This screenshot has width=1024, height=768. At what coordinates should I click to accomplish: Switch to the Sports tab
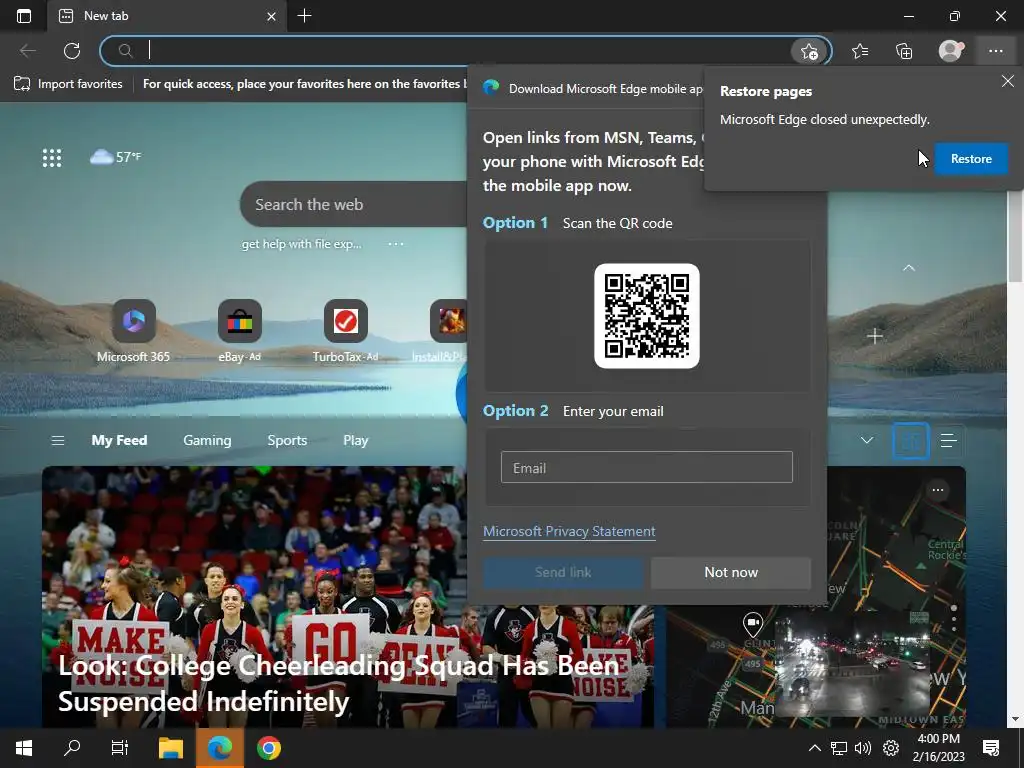[x=287, y=440]
